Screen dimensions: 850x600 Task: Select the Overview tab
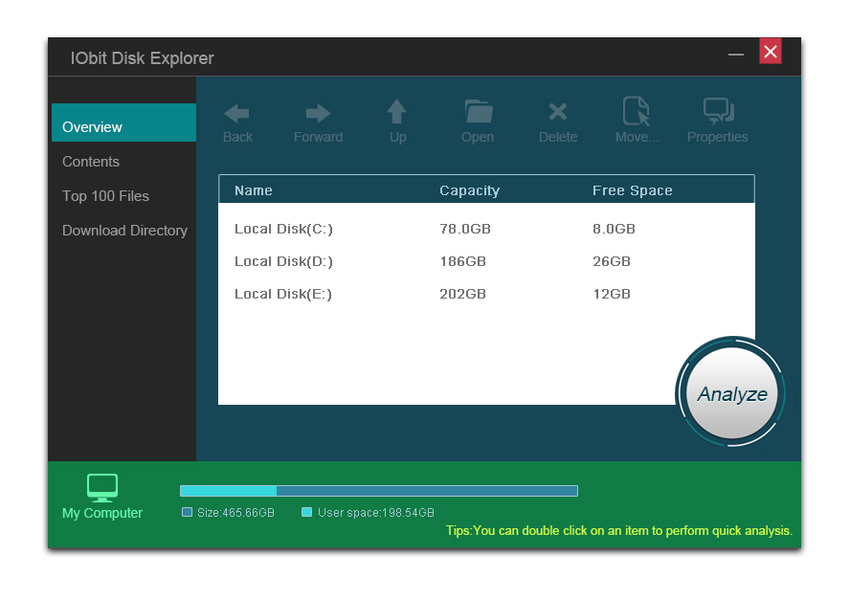point(124,122)
